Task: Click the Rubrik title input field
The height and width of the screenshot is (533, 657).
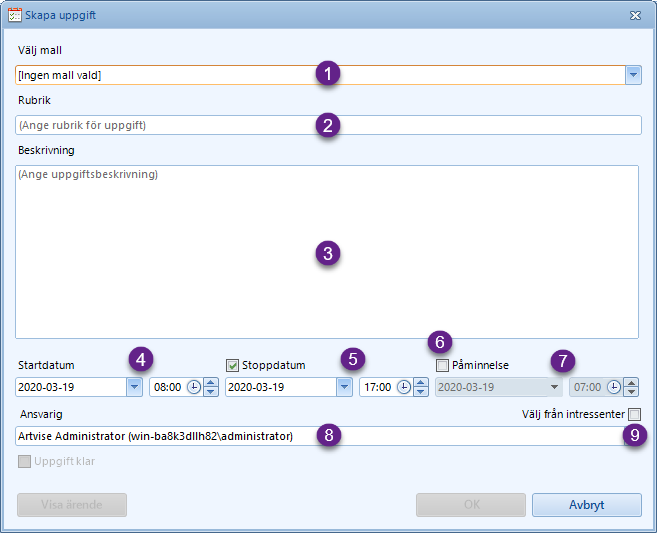Action: point(328,125)
